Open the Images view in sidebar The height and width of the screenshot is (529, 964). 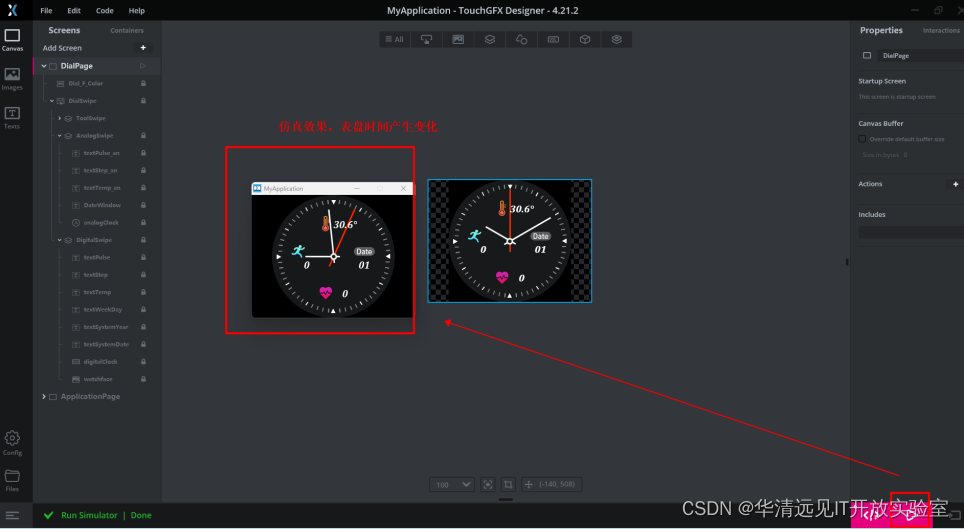pos(12,79)
